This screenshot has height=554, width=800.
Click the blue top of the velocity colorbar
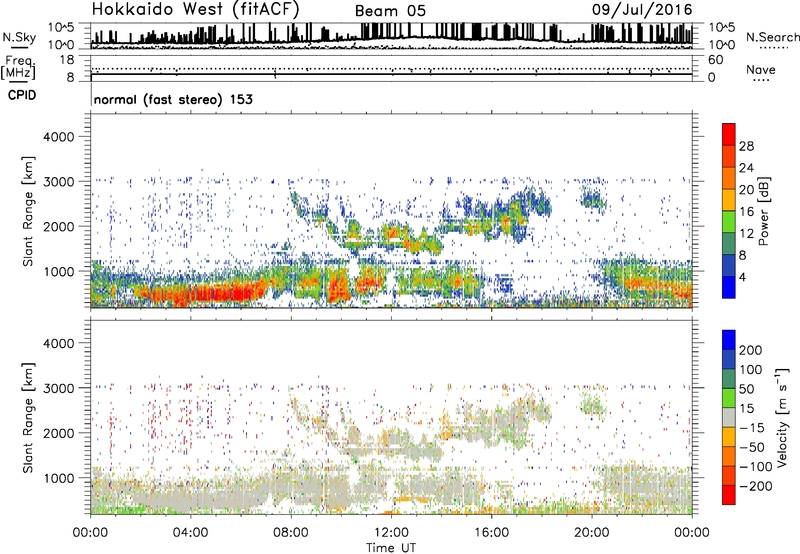pyautogui.click(x=729, y=340)
